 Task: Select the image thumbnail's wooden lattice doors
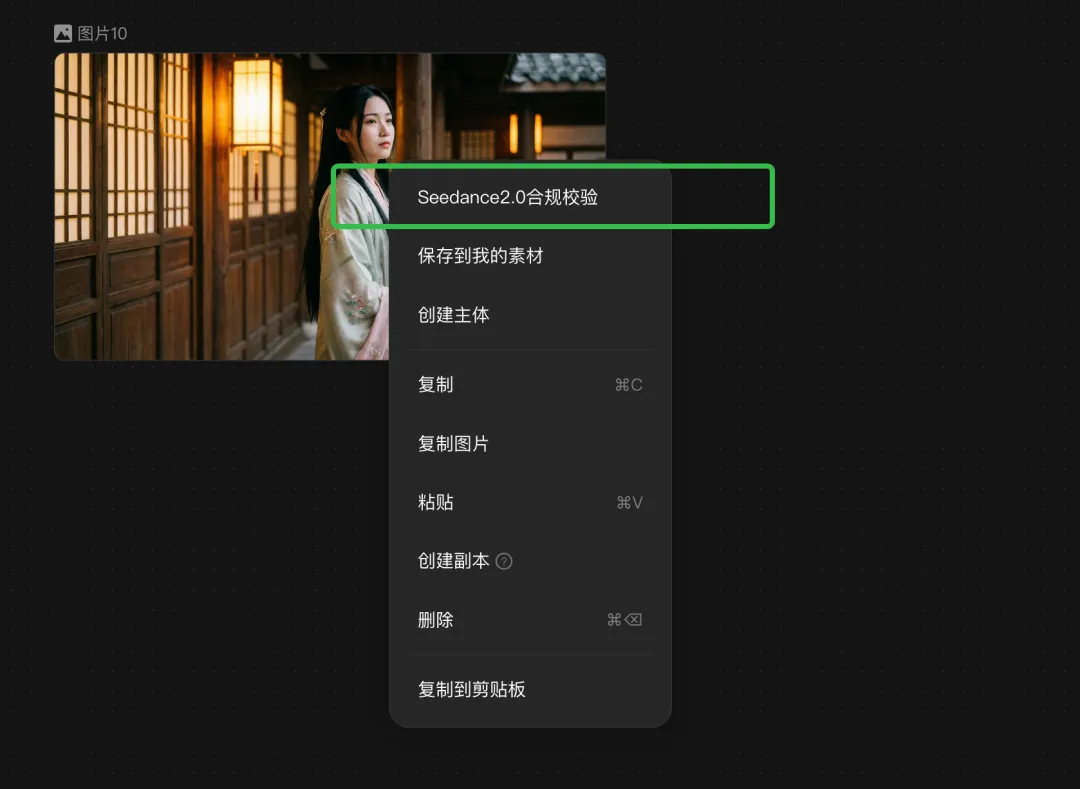click(x=124, y=207)
